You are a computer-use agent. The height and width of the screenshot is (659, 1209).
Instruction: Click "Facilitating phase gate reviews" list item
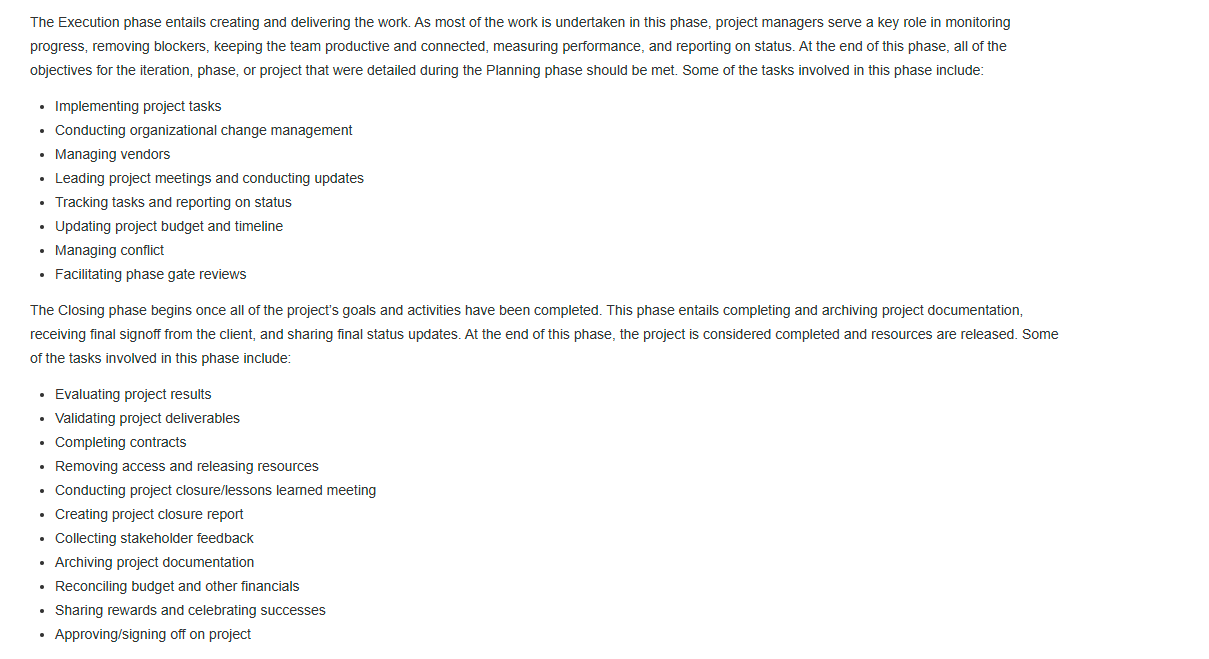pyautogui.click(x=150, y=274)
